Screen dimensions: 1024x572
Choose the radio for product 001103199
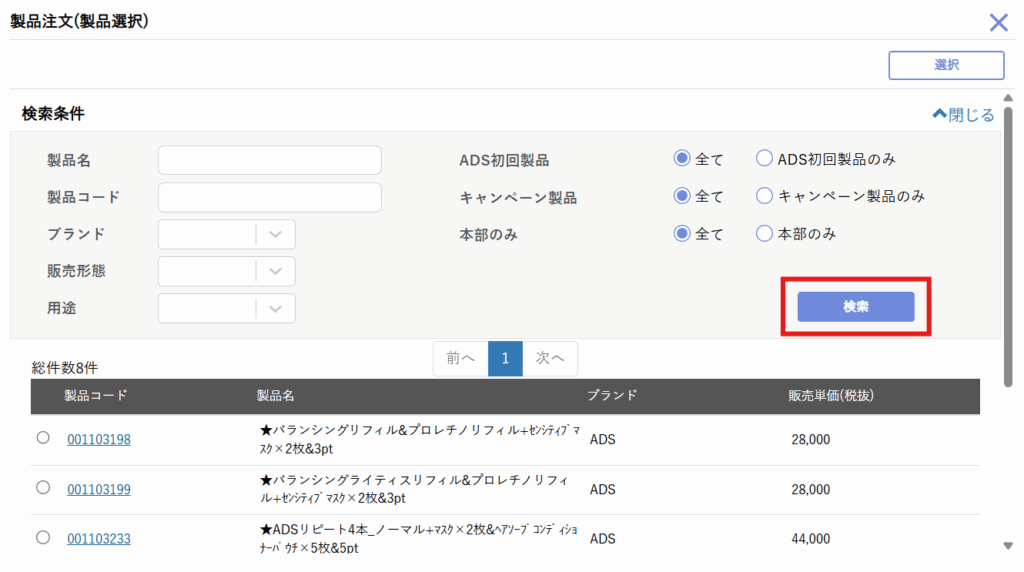(x=43, y=487)
